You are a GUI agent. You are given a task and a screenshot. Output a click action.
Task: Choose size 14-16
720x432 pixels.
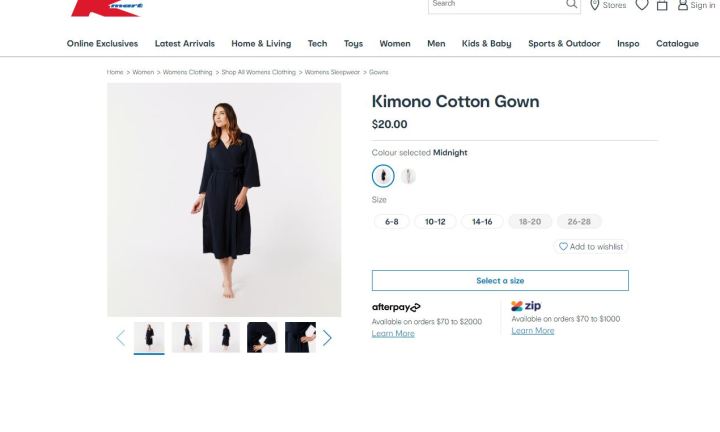click(x=482, y=222)
